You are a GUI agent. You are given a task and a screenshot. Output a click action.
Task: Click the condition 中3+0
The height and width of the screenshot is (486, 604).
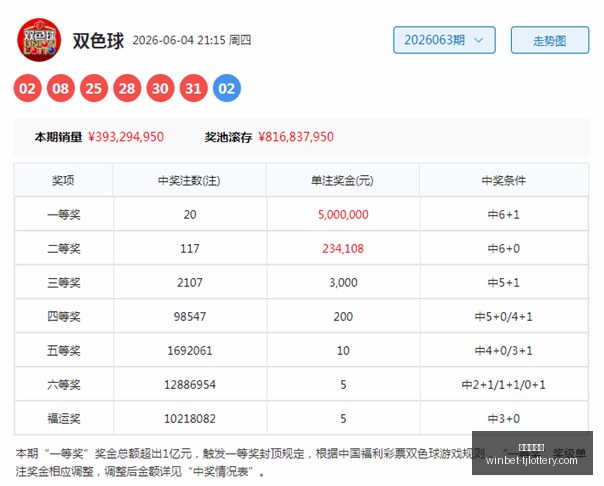(x=504, y=419)
